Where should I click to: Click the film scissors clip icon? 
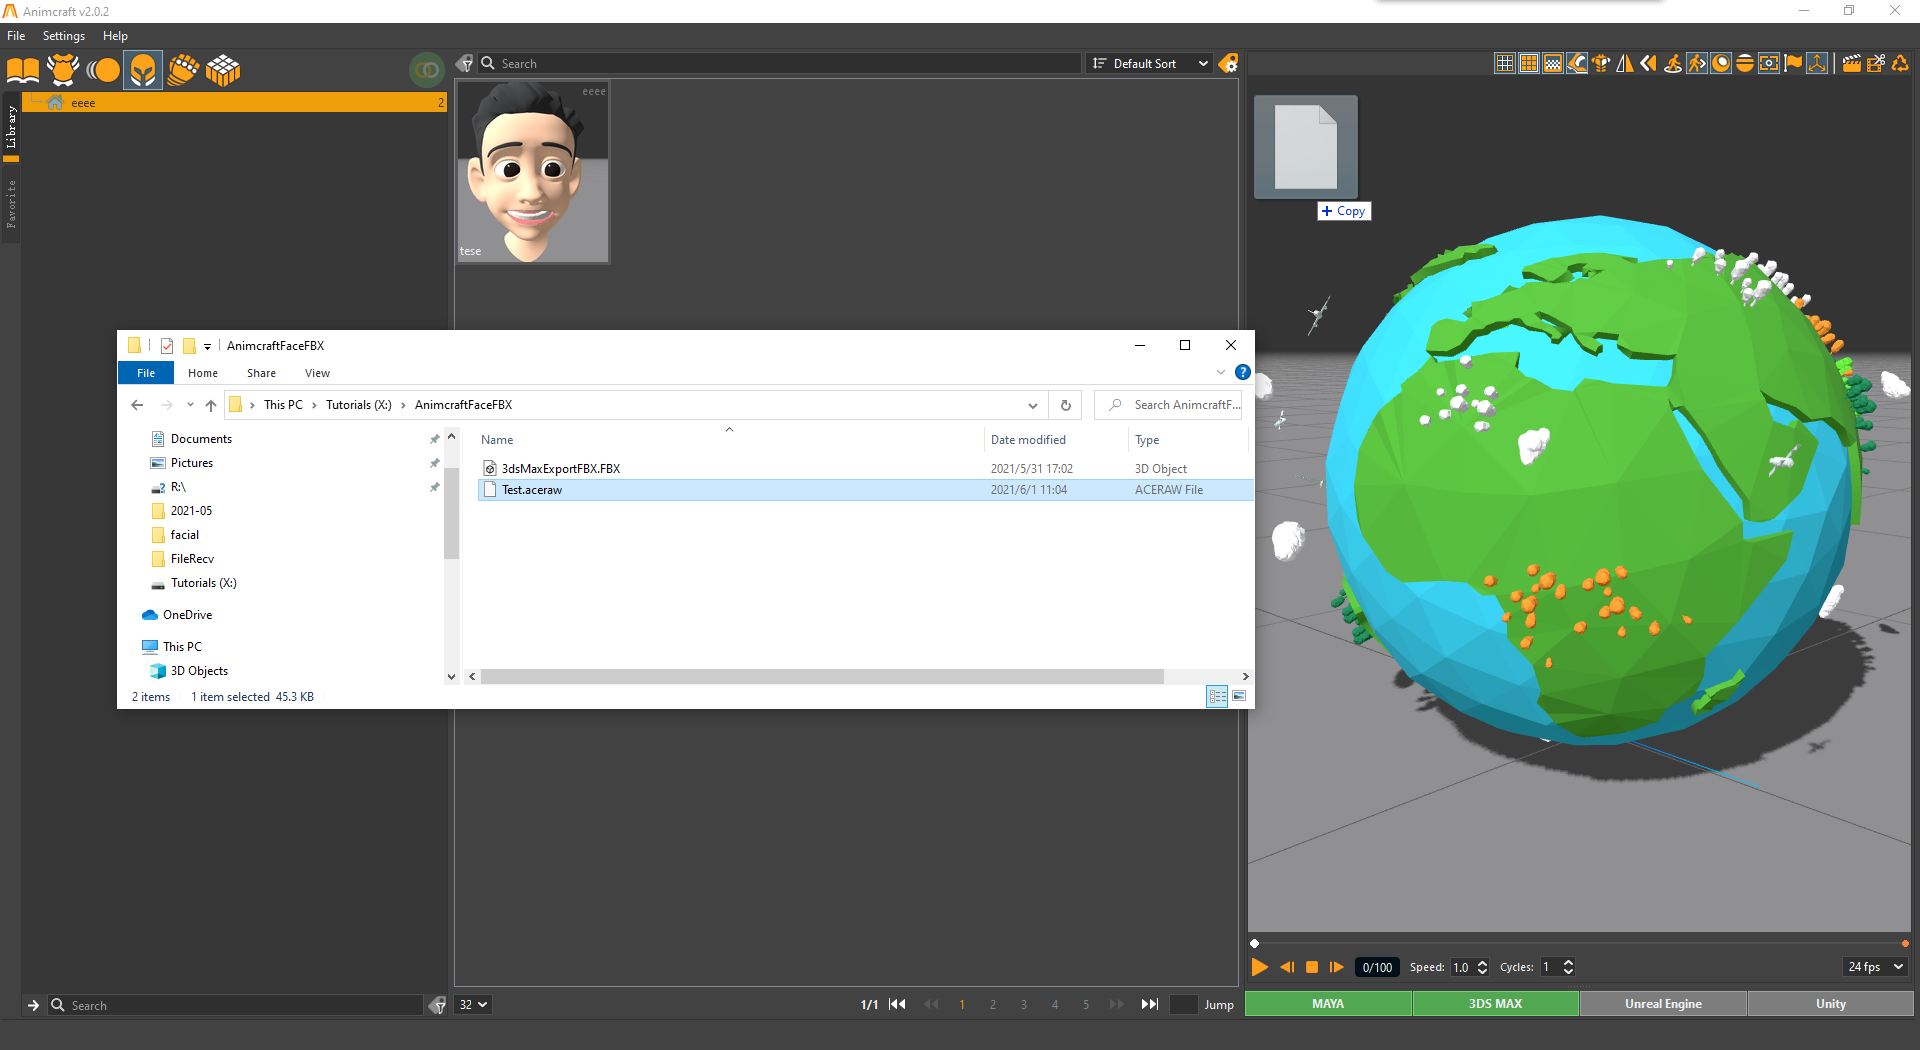pos(1876,63)
